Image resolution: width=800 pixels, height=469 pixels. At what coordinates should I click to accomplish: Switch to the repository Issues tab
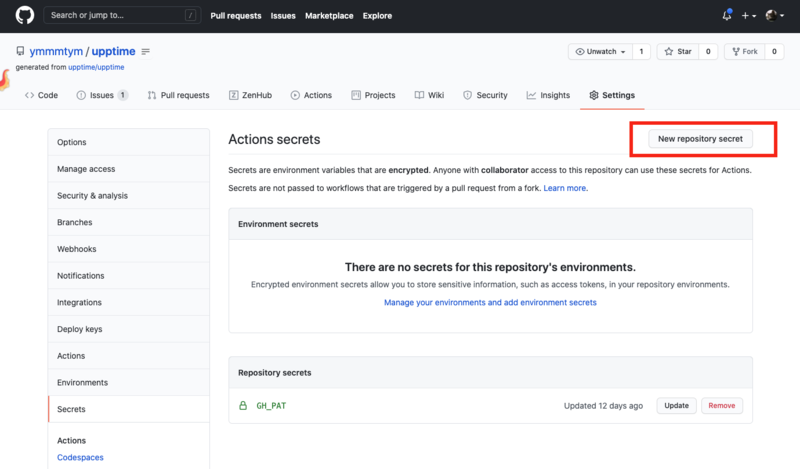pyautogui.click(x=102, y=95)
